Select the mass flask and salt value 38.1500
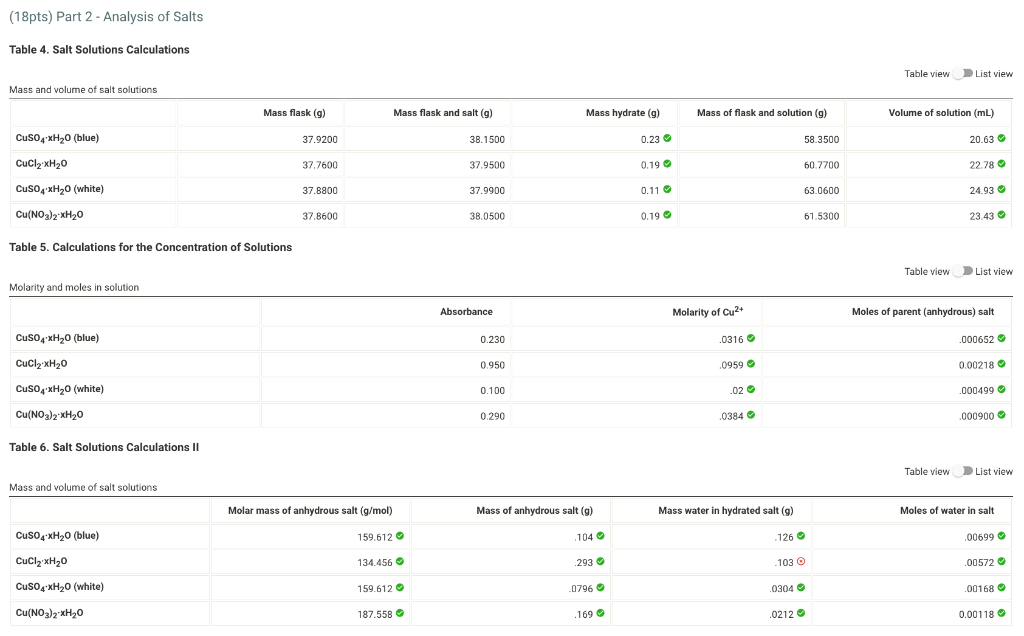 pos(487,139)
